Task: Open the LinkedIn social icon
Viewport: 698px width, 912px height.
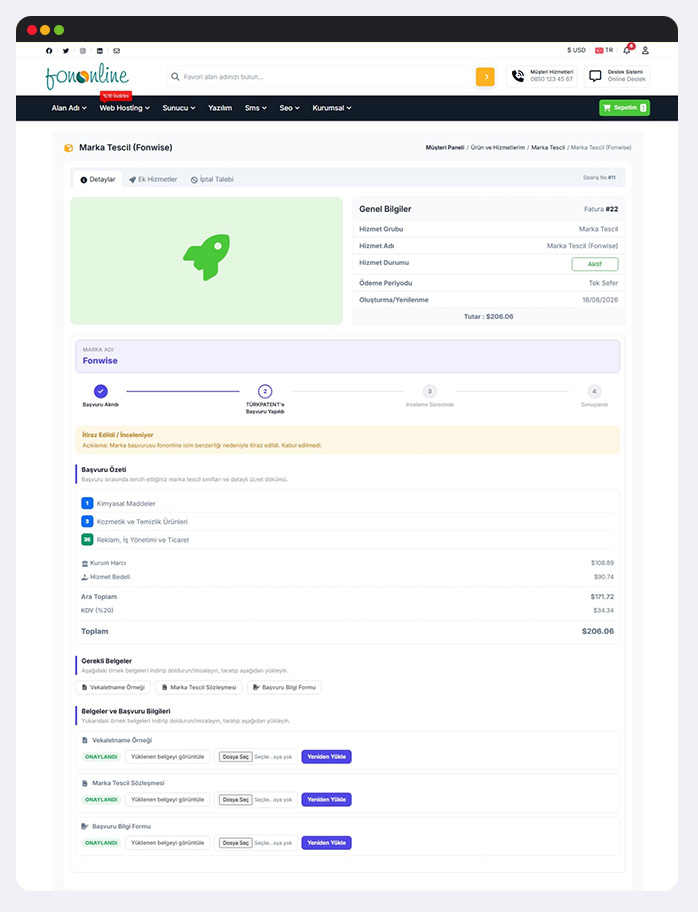Action: pyautogui.click(x=99, y=51)
